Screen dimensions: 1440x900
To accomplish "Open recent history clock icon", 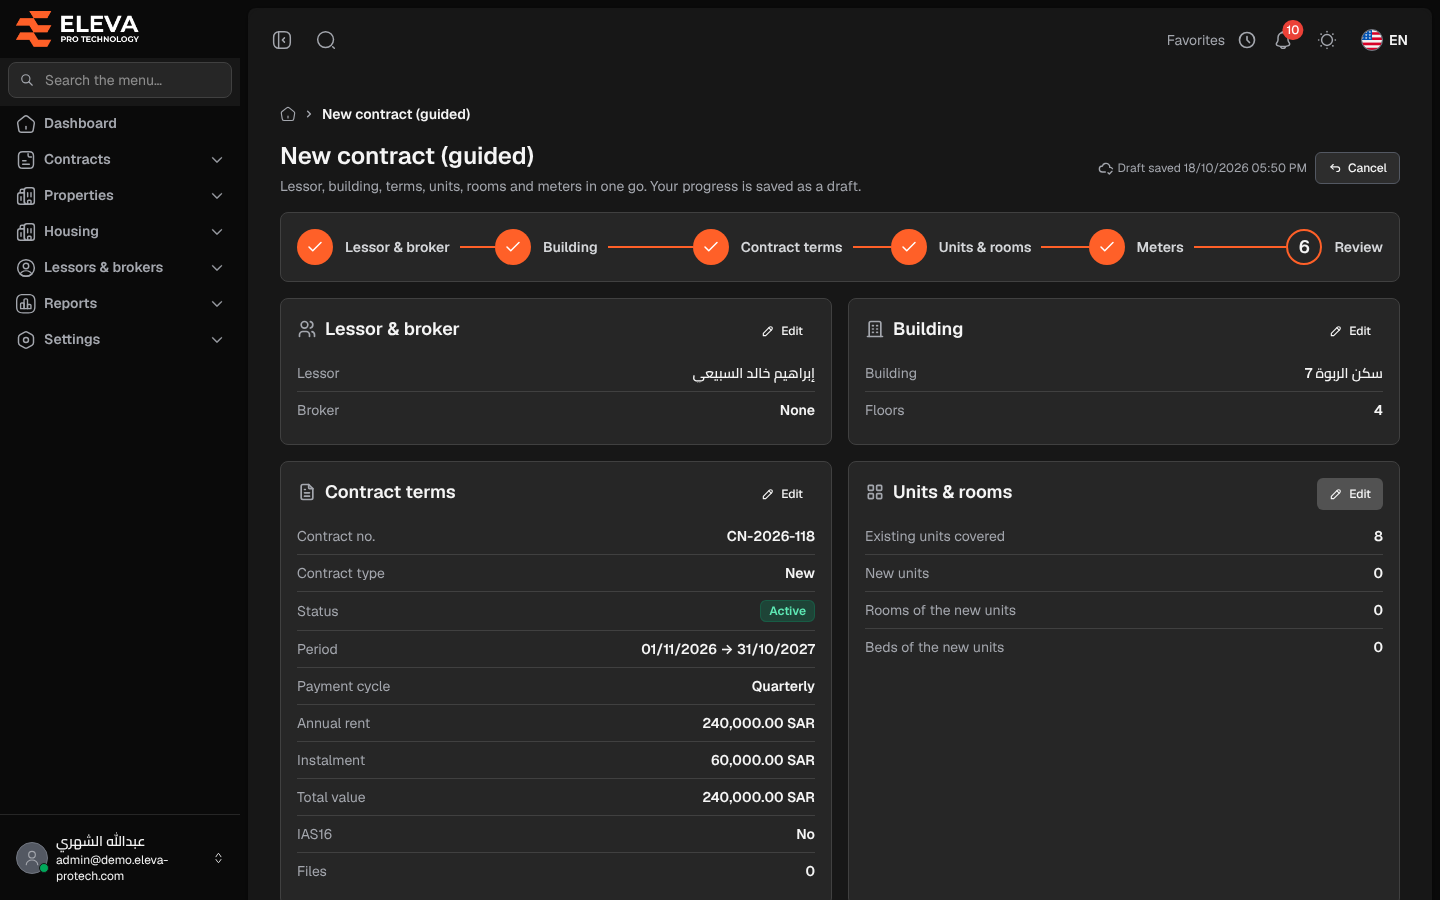I will coord(1247,40).
